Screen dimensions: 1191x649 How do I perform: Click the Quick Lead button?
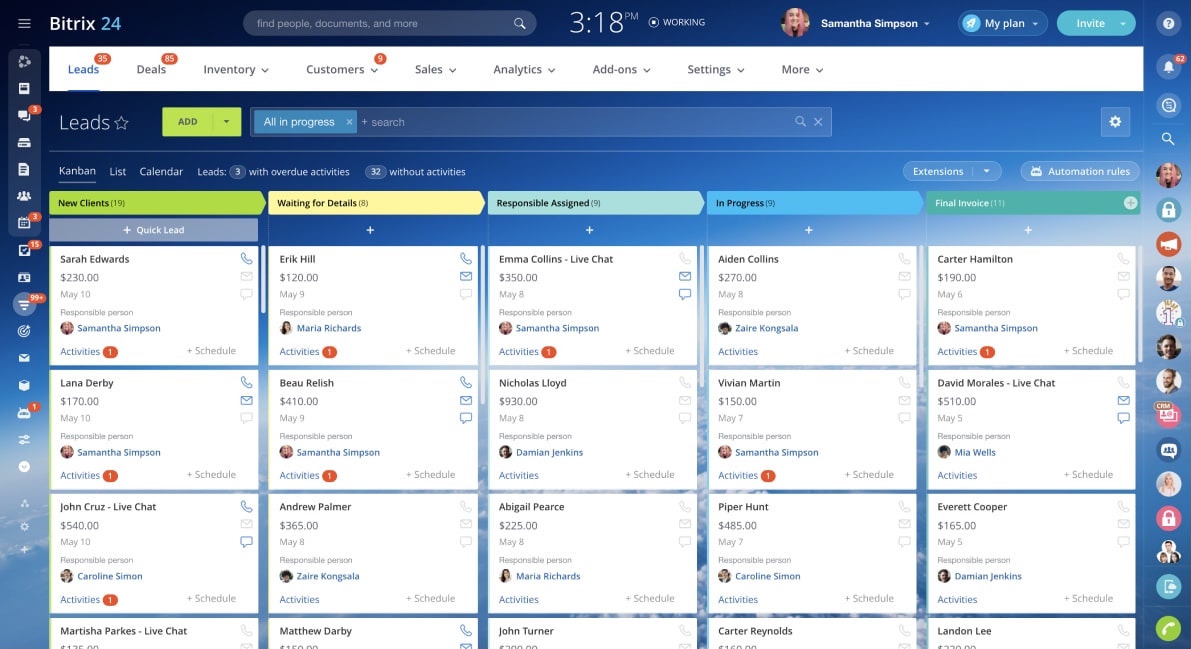pos(153,230)
